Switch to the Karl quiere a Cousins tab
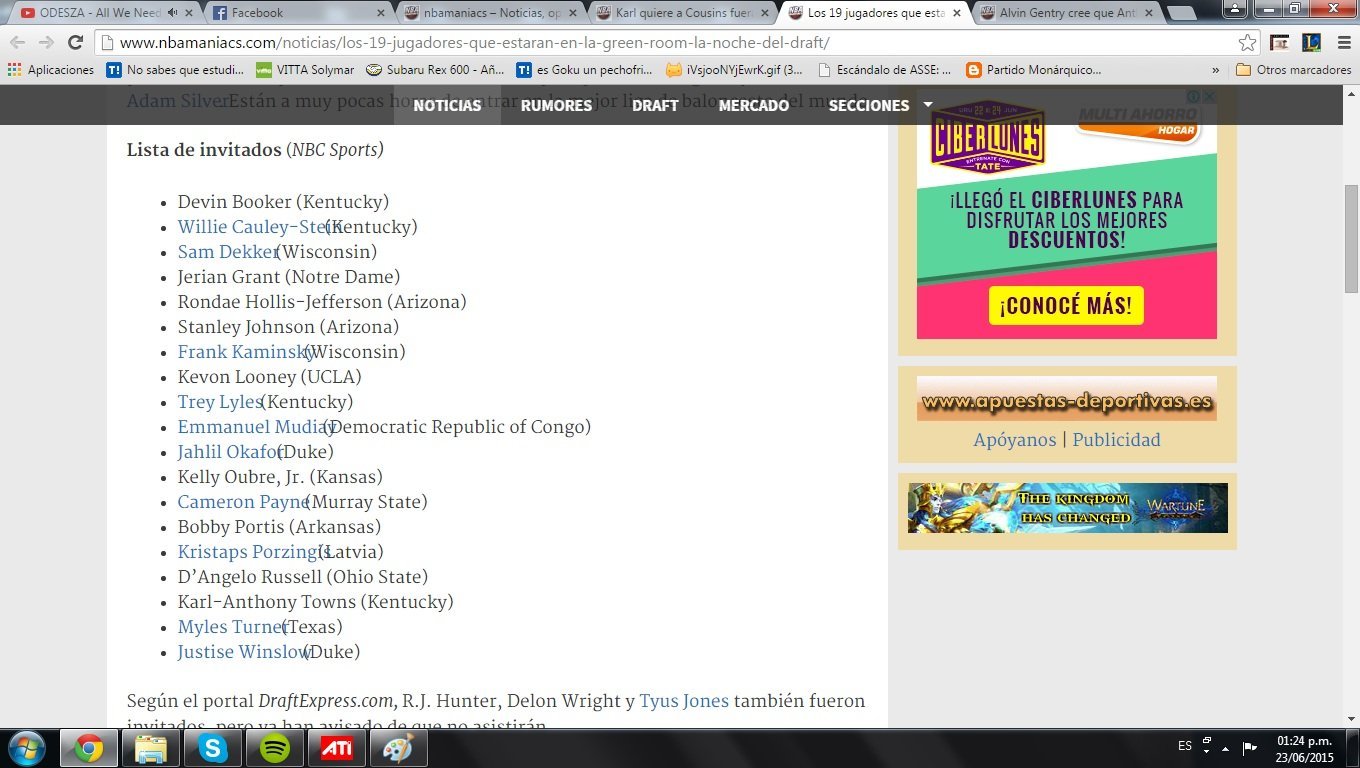The width and height of the screenshot is (1360, 768). coord(682,13)
